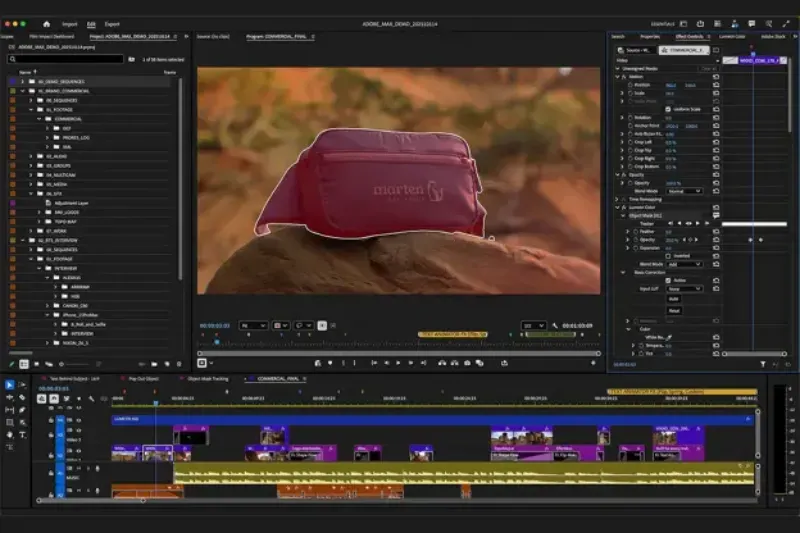The image size is (800, 533).
Task: Open Program Monitor button editor plus
Action: tap(593, 363)
